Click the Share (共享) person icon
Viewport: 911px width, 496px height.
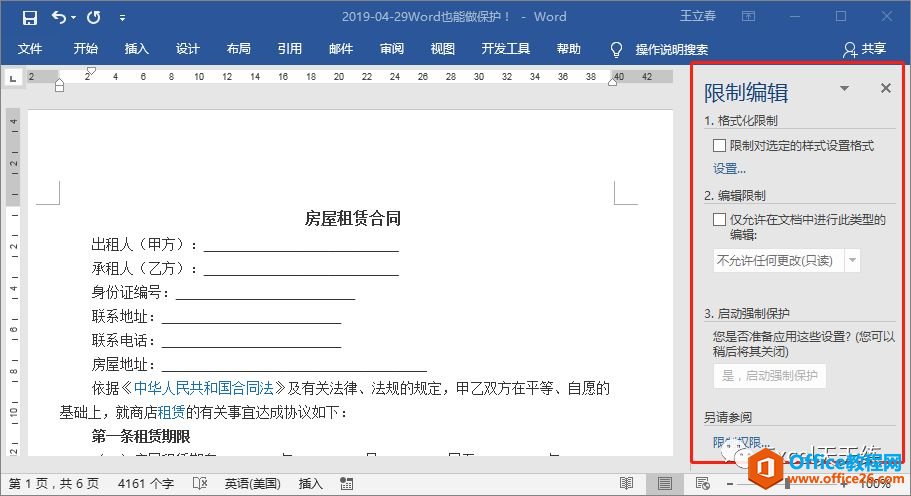coord(849,49)
